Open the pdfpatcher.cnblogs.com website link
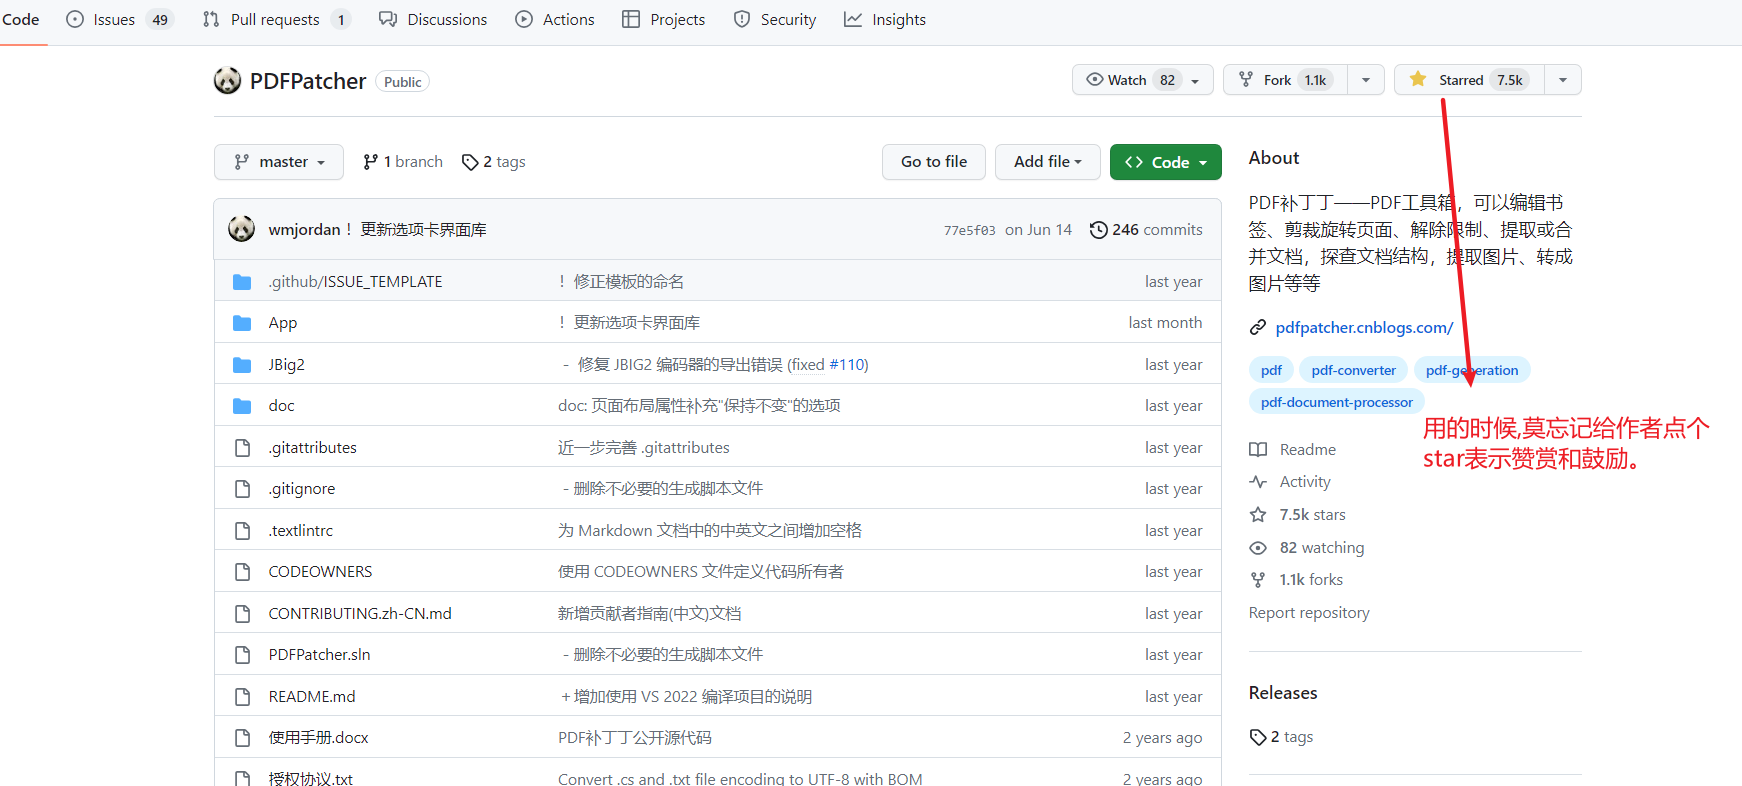1742x786 pixels. click(1364, 328)
